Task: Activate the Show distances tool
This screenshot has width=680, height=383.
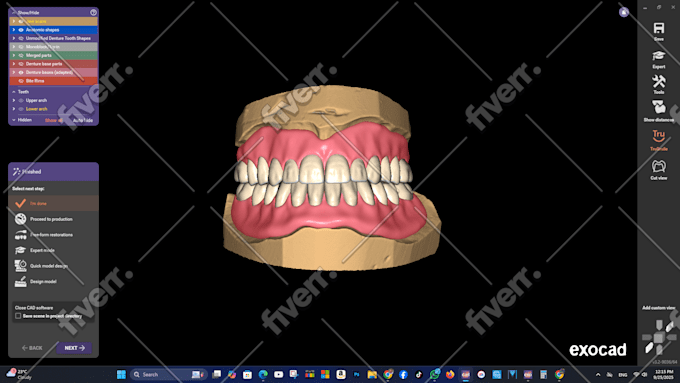Action: coord(658,107)
